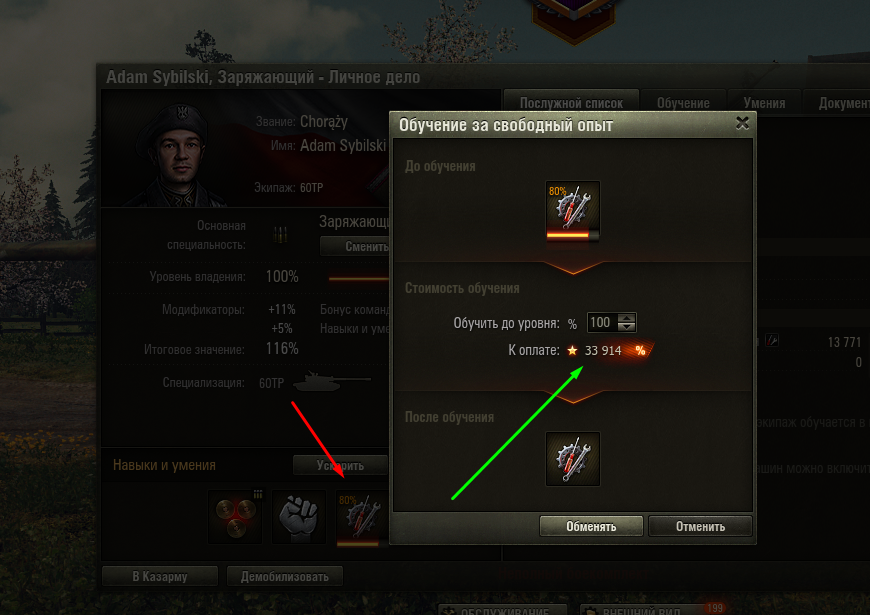Increase training level with the up arrow
This screenshot has height=615, width=870.
pyautogui.click(x=626, y=318)
